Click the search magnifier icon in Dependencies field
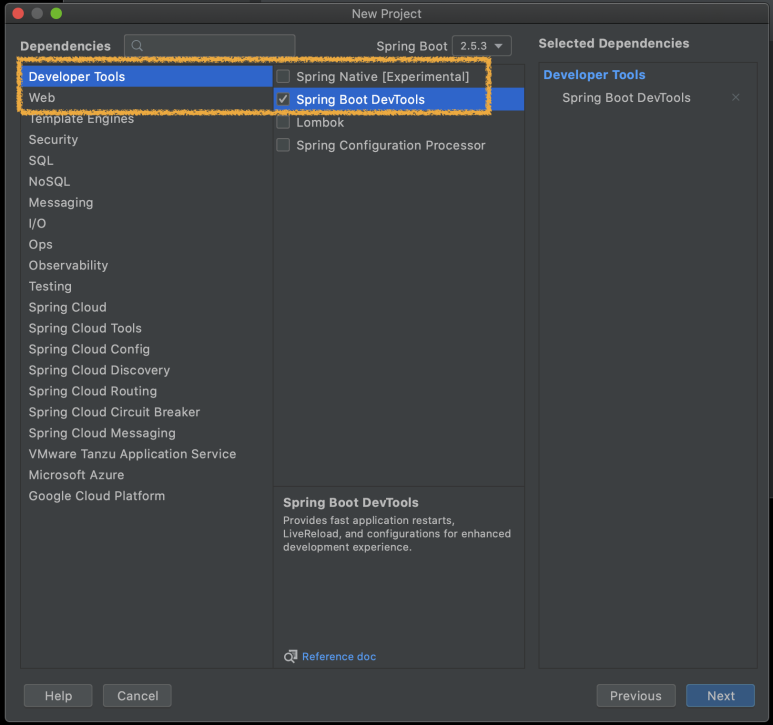The image size is (773, 725). coord(137,46)
